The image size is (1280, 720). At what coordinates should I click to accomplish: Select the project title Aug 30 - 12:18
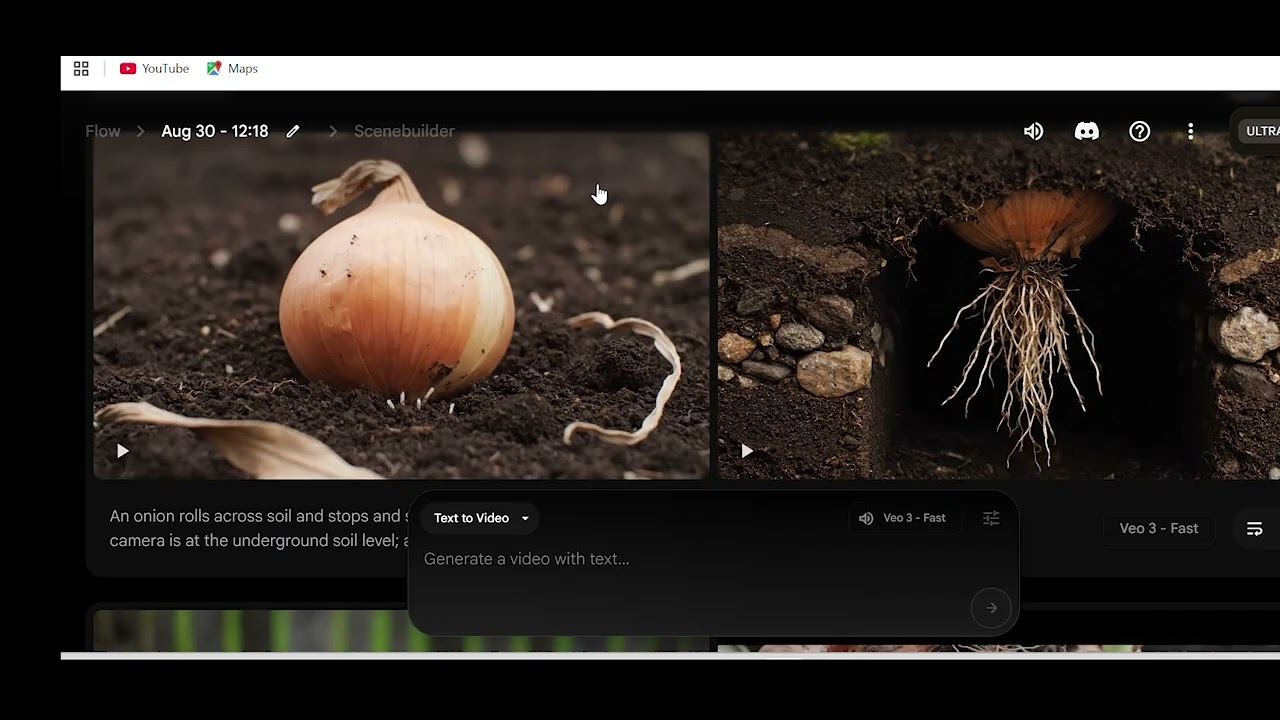click(x=214, y=131)
